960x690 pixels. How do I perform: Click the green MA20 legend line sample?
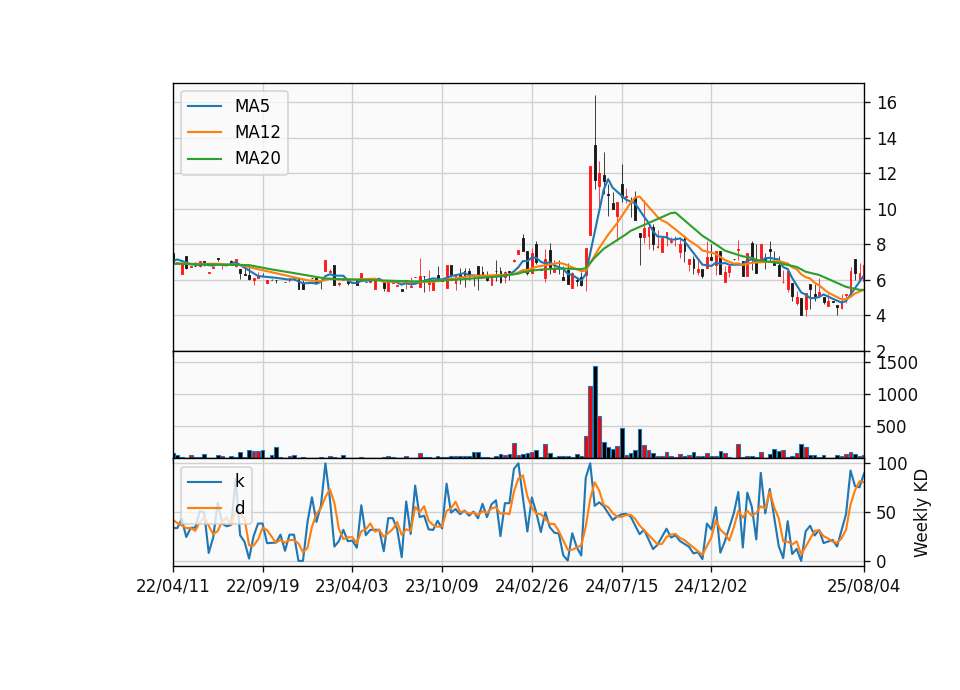tap(204, 158)
